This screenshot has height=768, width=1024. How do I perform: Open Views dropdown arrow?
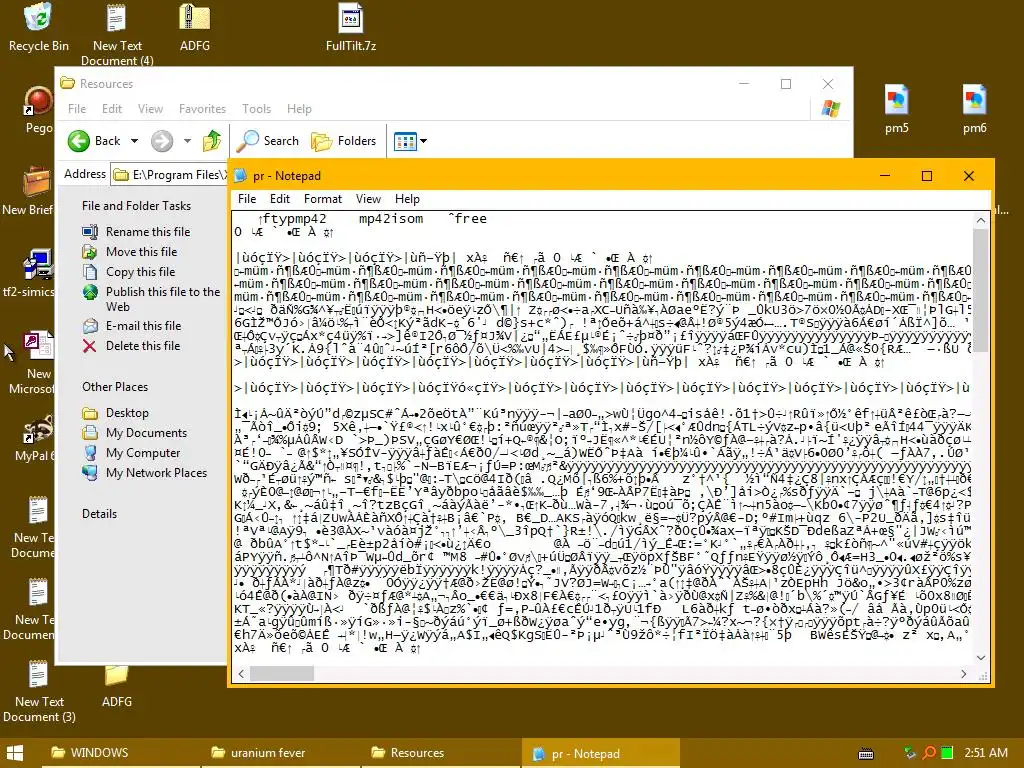click(x=423, y=141)
